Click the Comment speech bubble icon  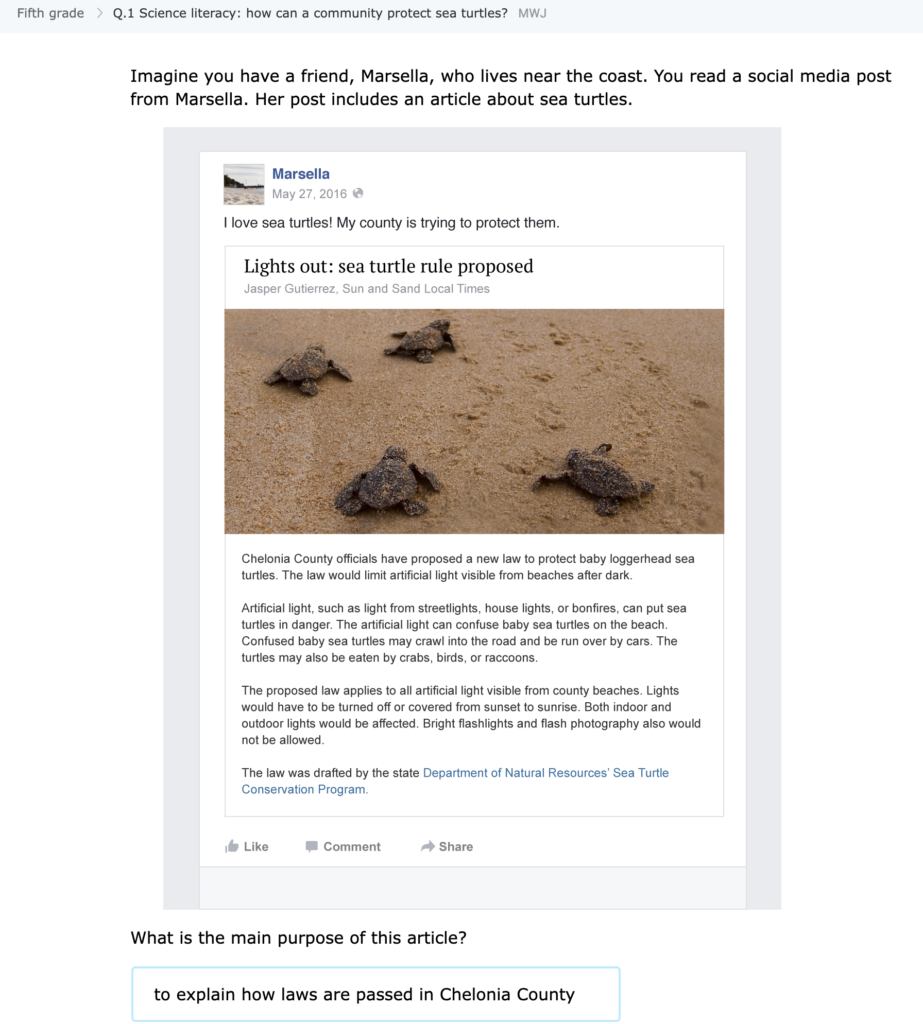(x=312, y=846)
